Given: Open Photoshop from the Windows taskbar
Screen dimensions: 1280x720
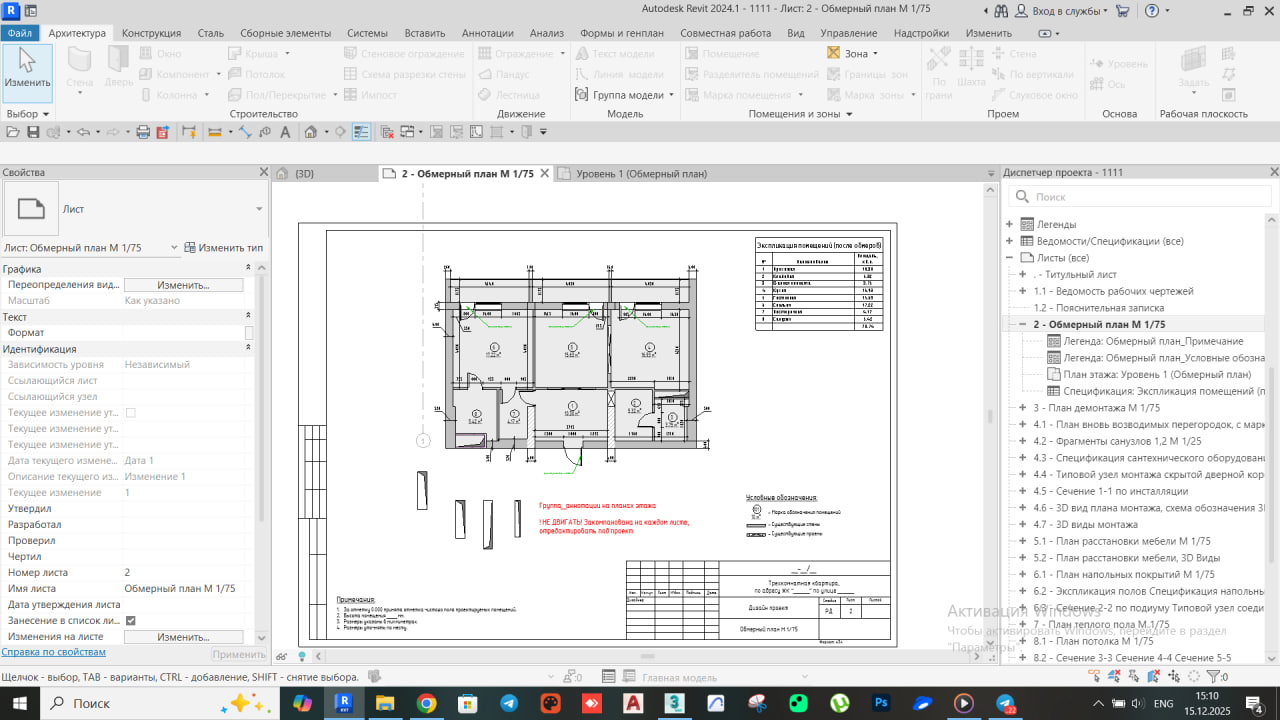Looking at the screenshot, I should [x=881, y=704].
